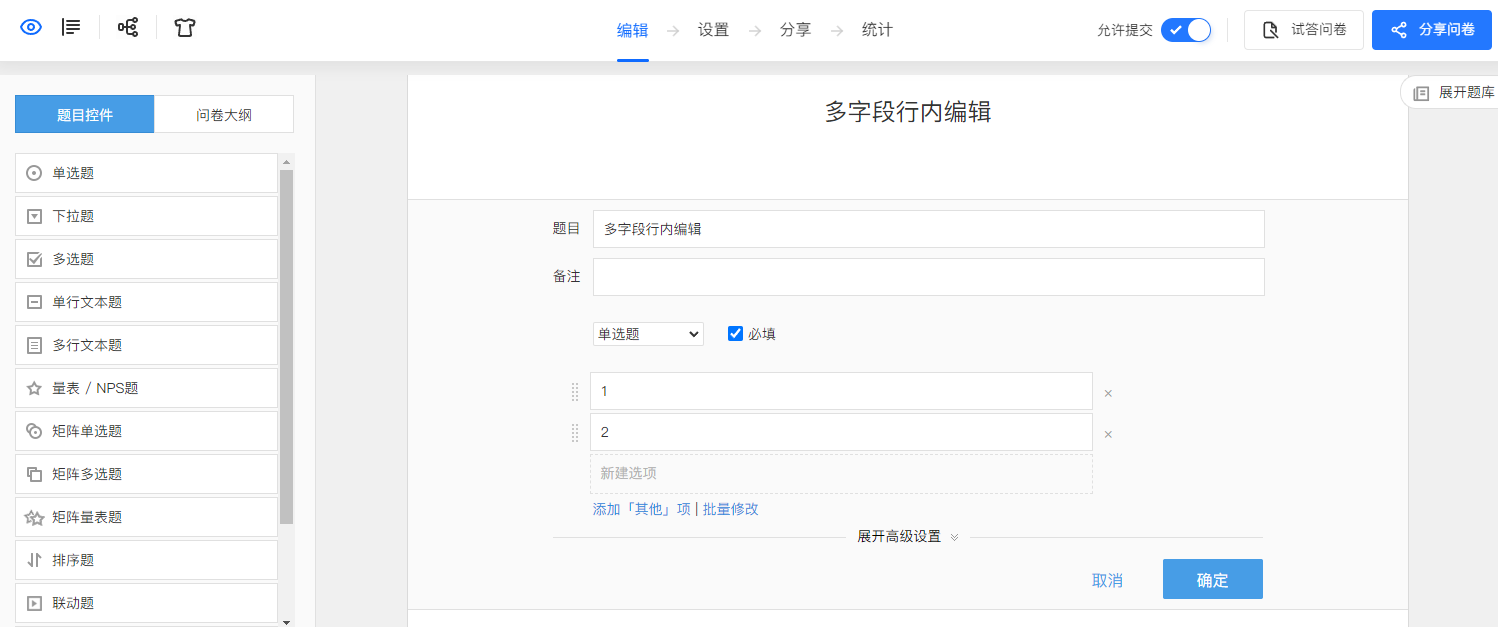Toggle the 允许提交 switch
This screenshot has width=1498, height=627.
(1186, 30)
